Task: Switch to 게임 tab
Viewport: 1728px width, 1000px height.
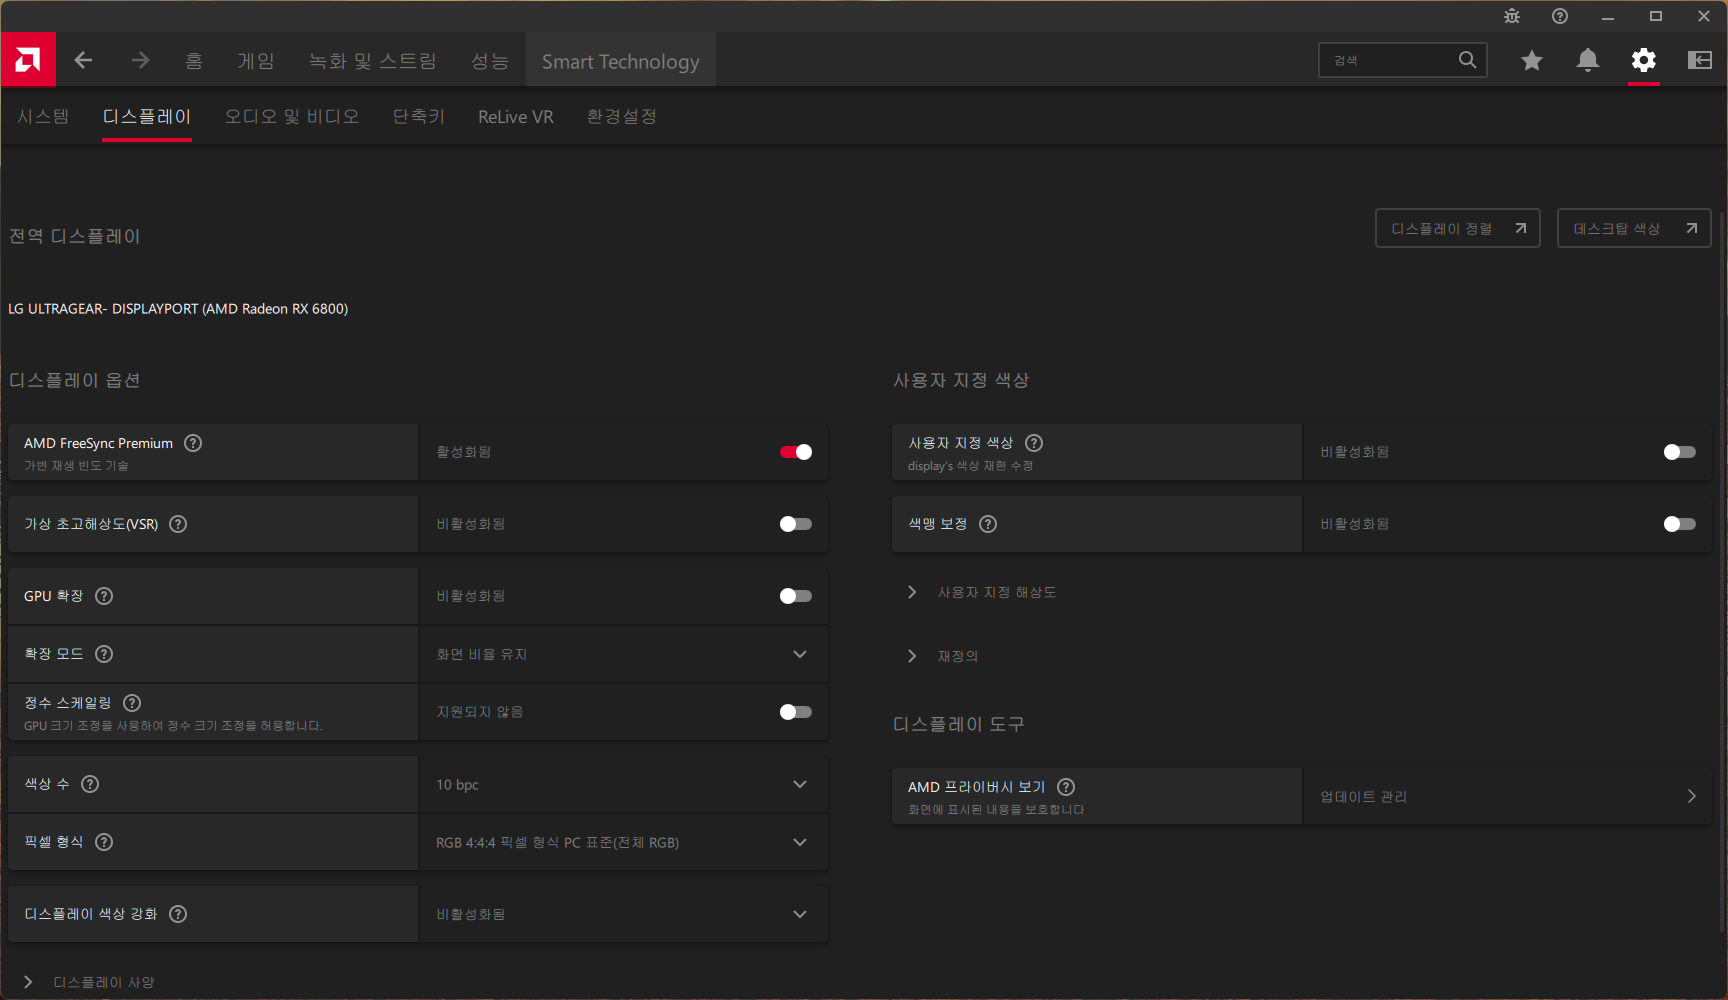Action: [256, 61]
